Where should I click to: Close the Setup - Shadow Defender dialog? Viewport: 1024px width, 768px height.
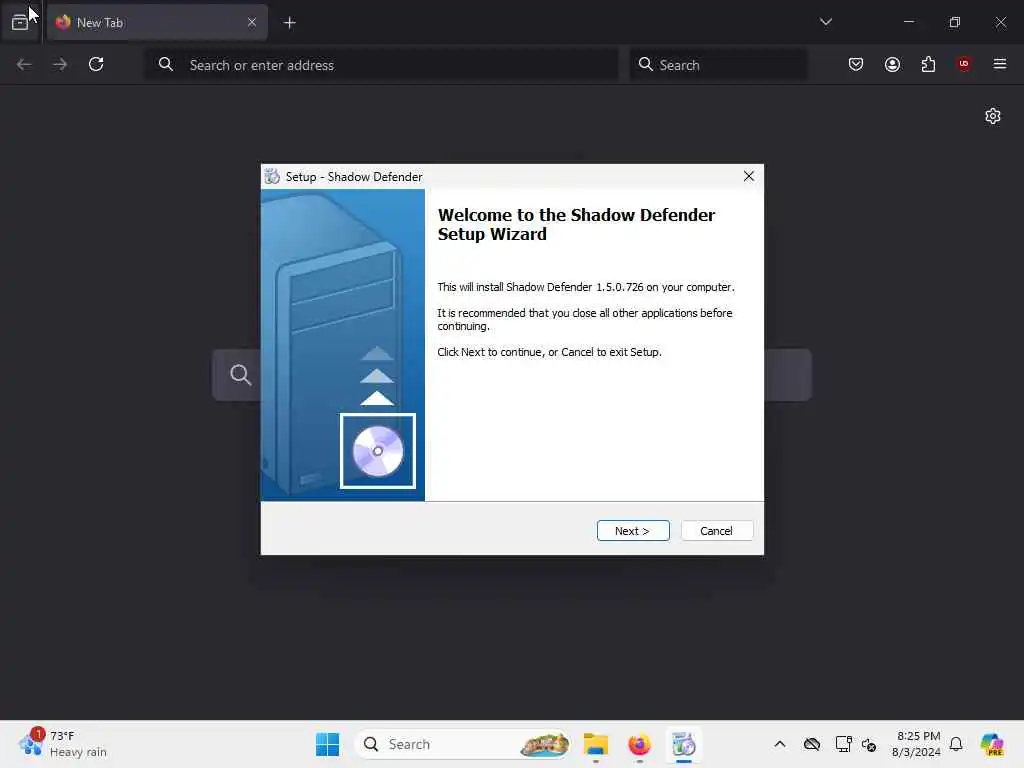(x=748, y=176)
